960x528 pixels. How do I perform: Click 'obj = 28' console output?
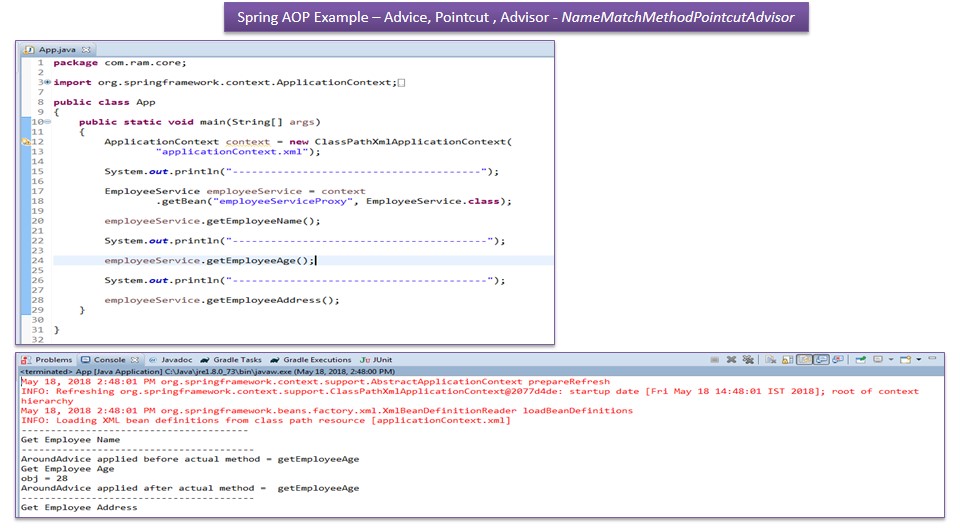tap(44, 478)
